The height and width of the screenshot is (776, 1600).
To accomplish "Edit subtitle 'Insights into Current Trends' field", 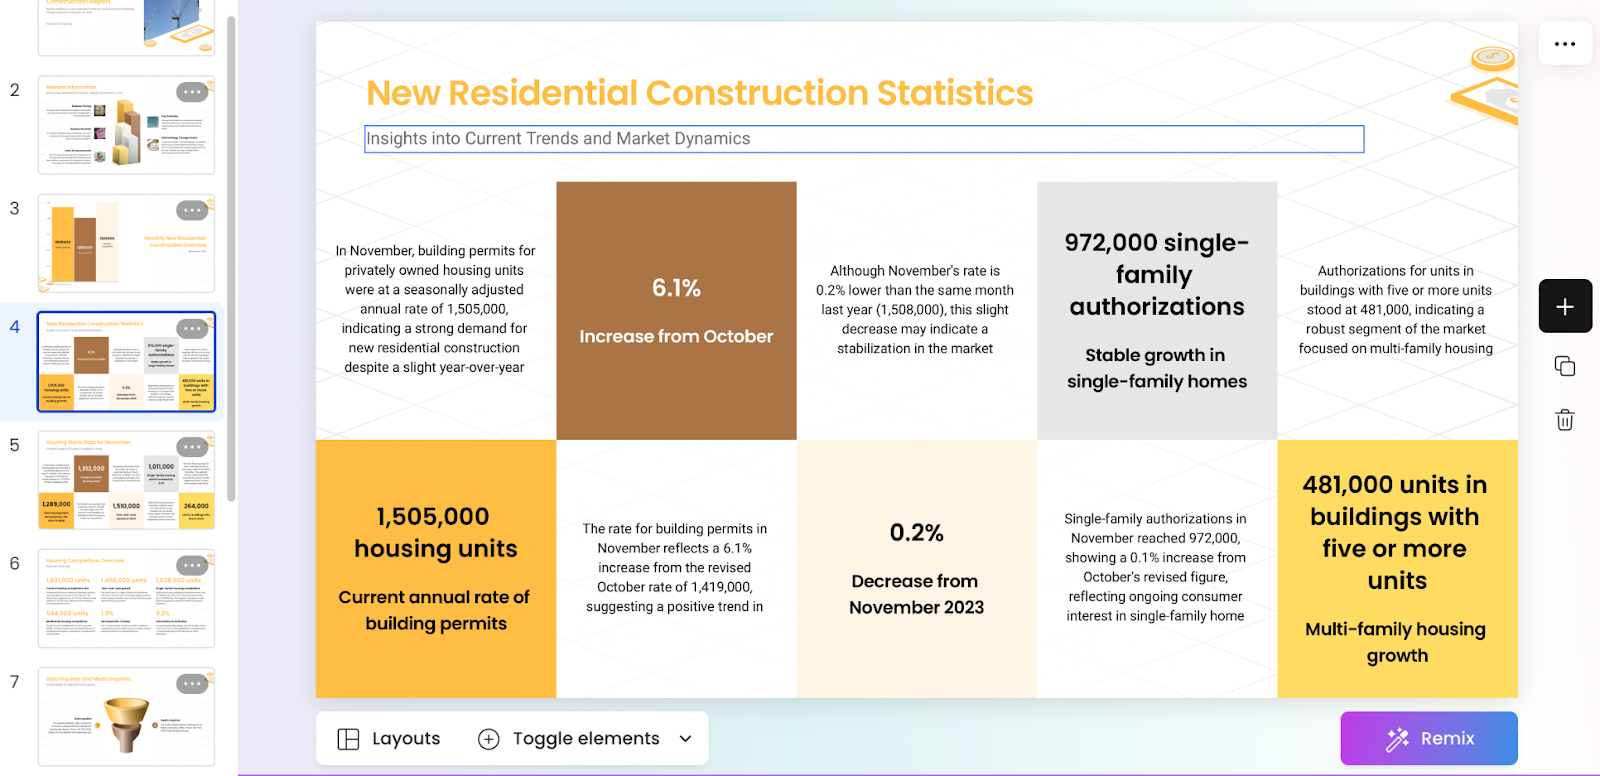I will (864, 139).
